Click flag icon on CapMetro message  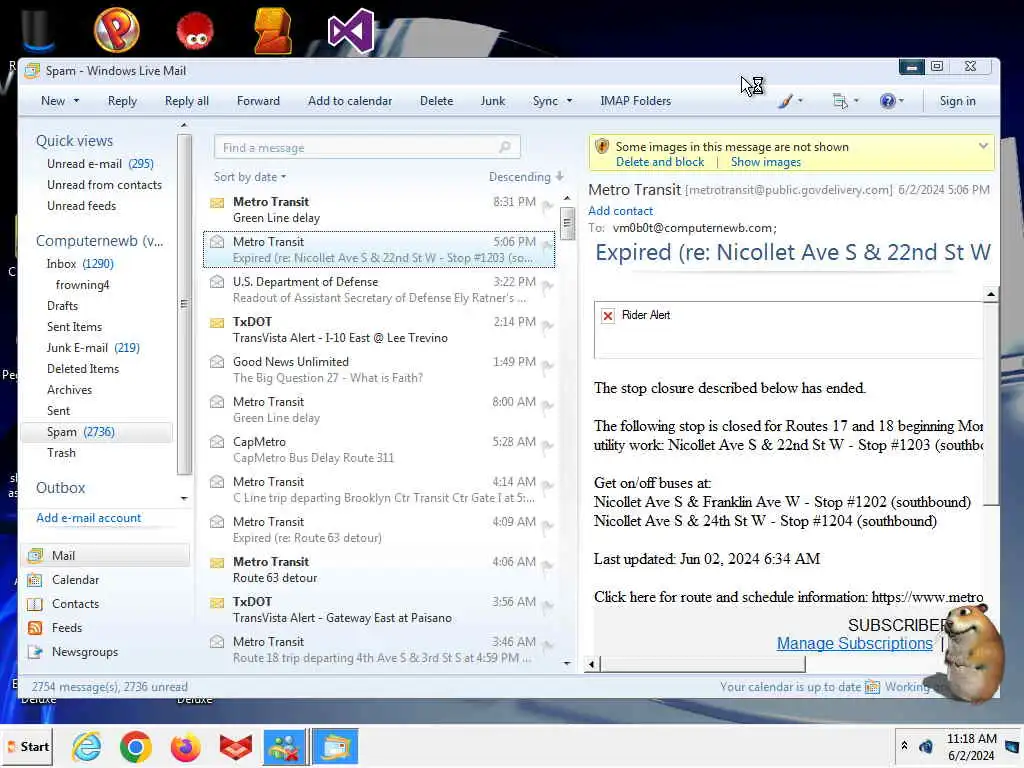click(547, 445)
